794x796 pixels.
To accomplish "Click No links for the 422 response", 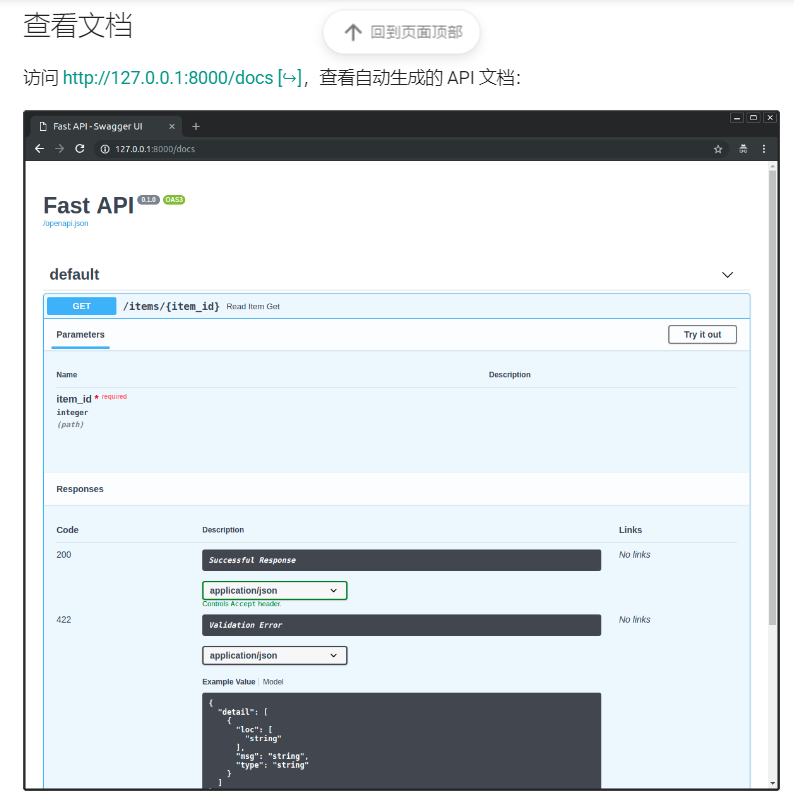I will pos(634,619).
